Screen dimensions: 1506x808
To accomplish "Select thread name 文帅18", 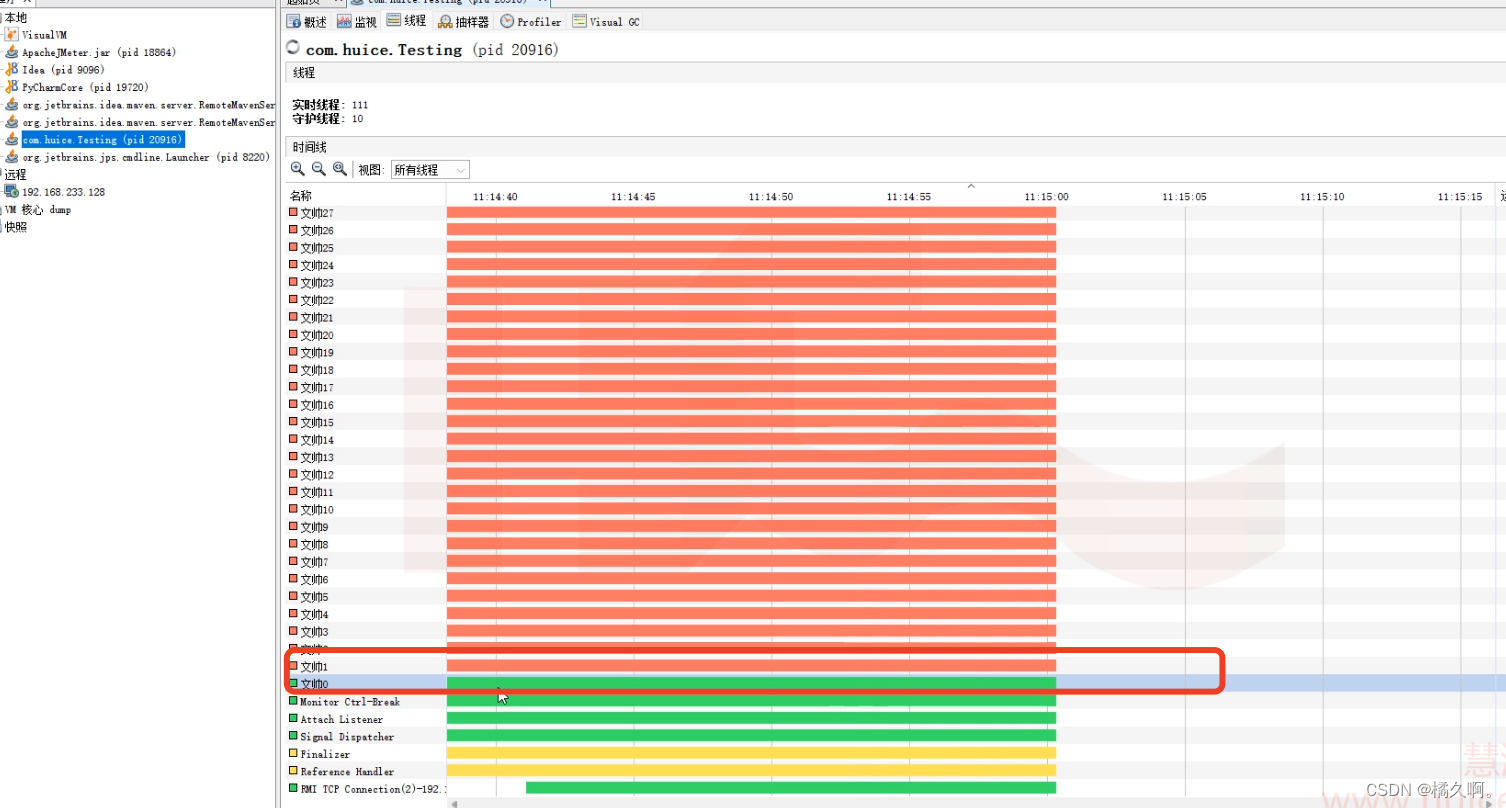I will pyautogui.click(x=317, y=370).
